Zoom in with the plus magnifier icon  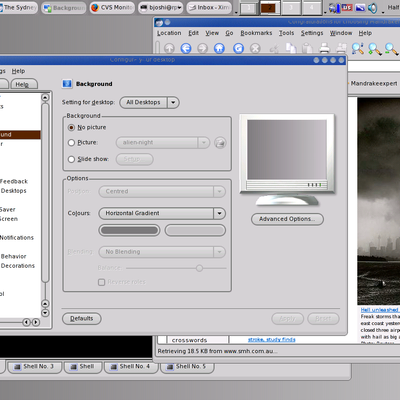click(375, 49)
